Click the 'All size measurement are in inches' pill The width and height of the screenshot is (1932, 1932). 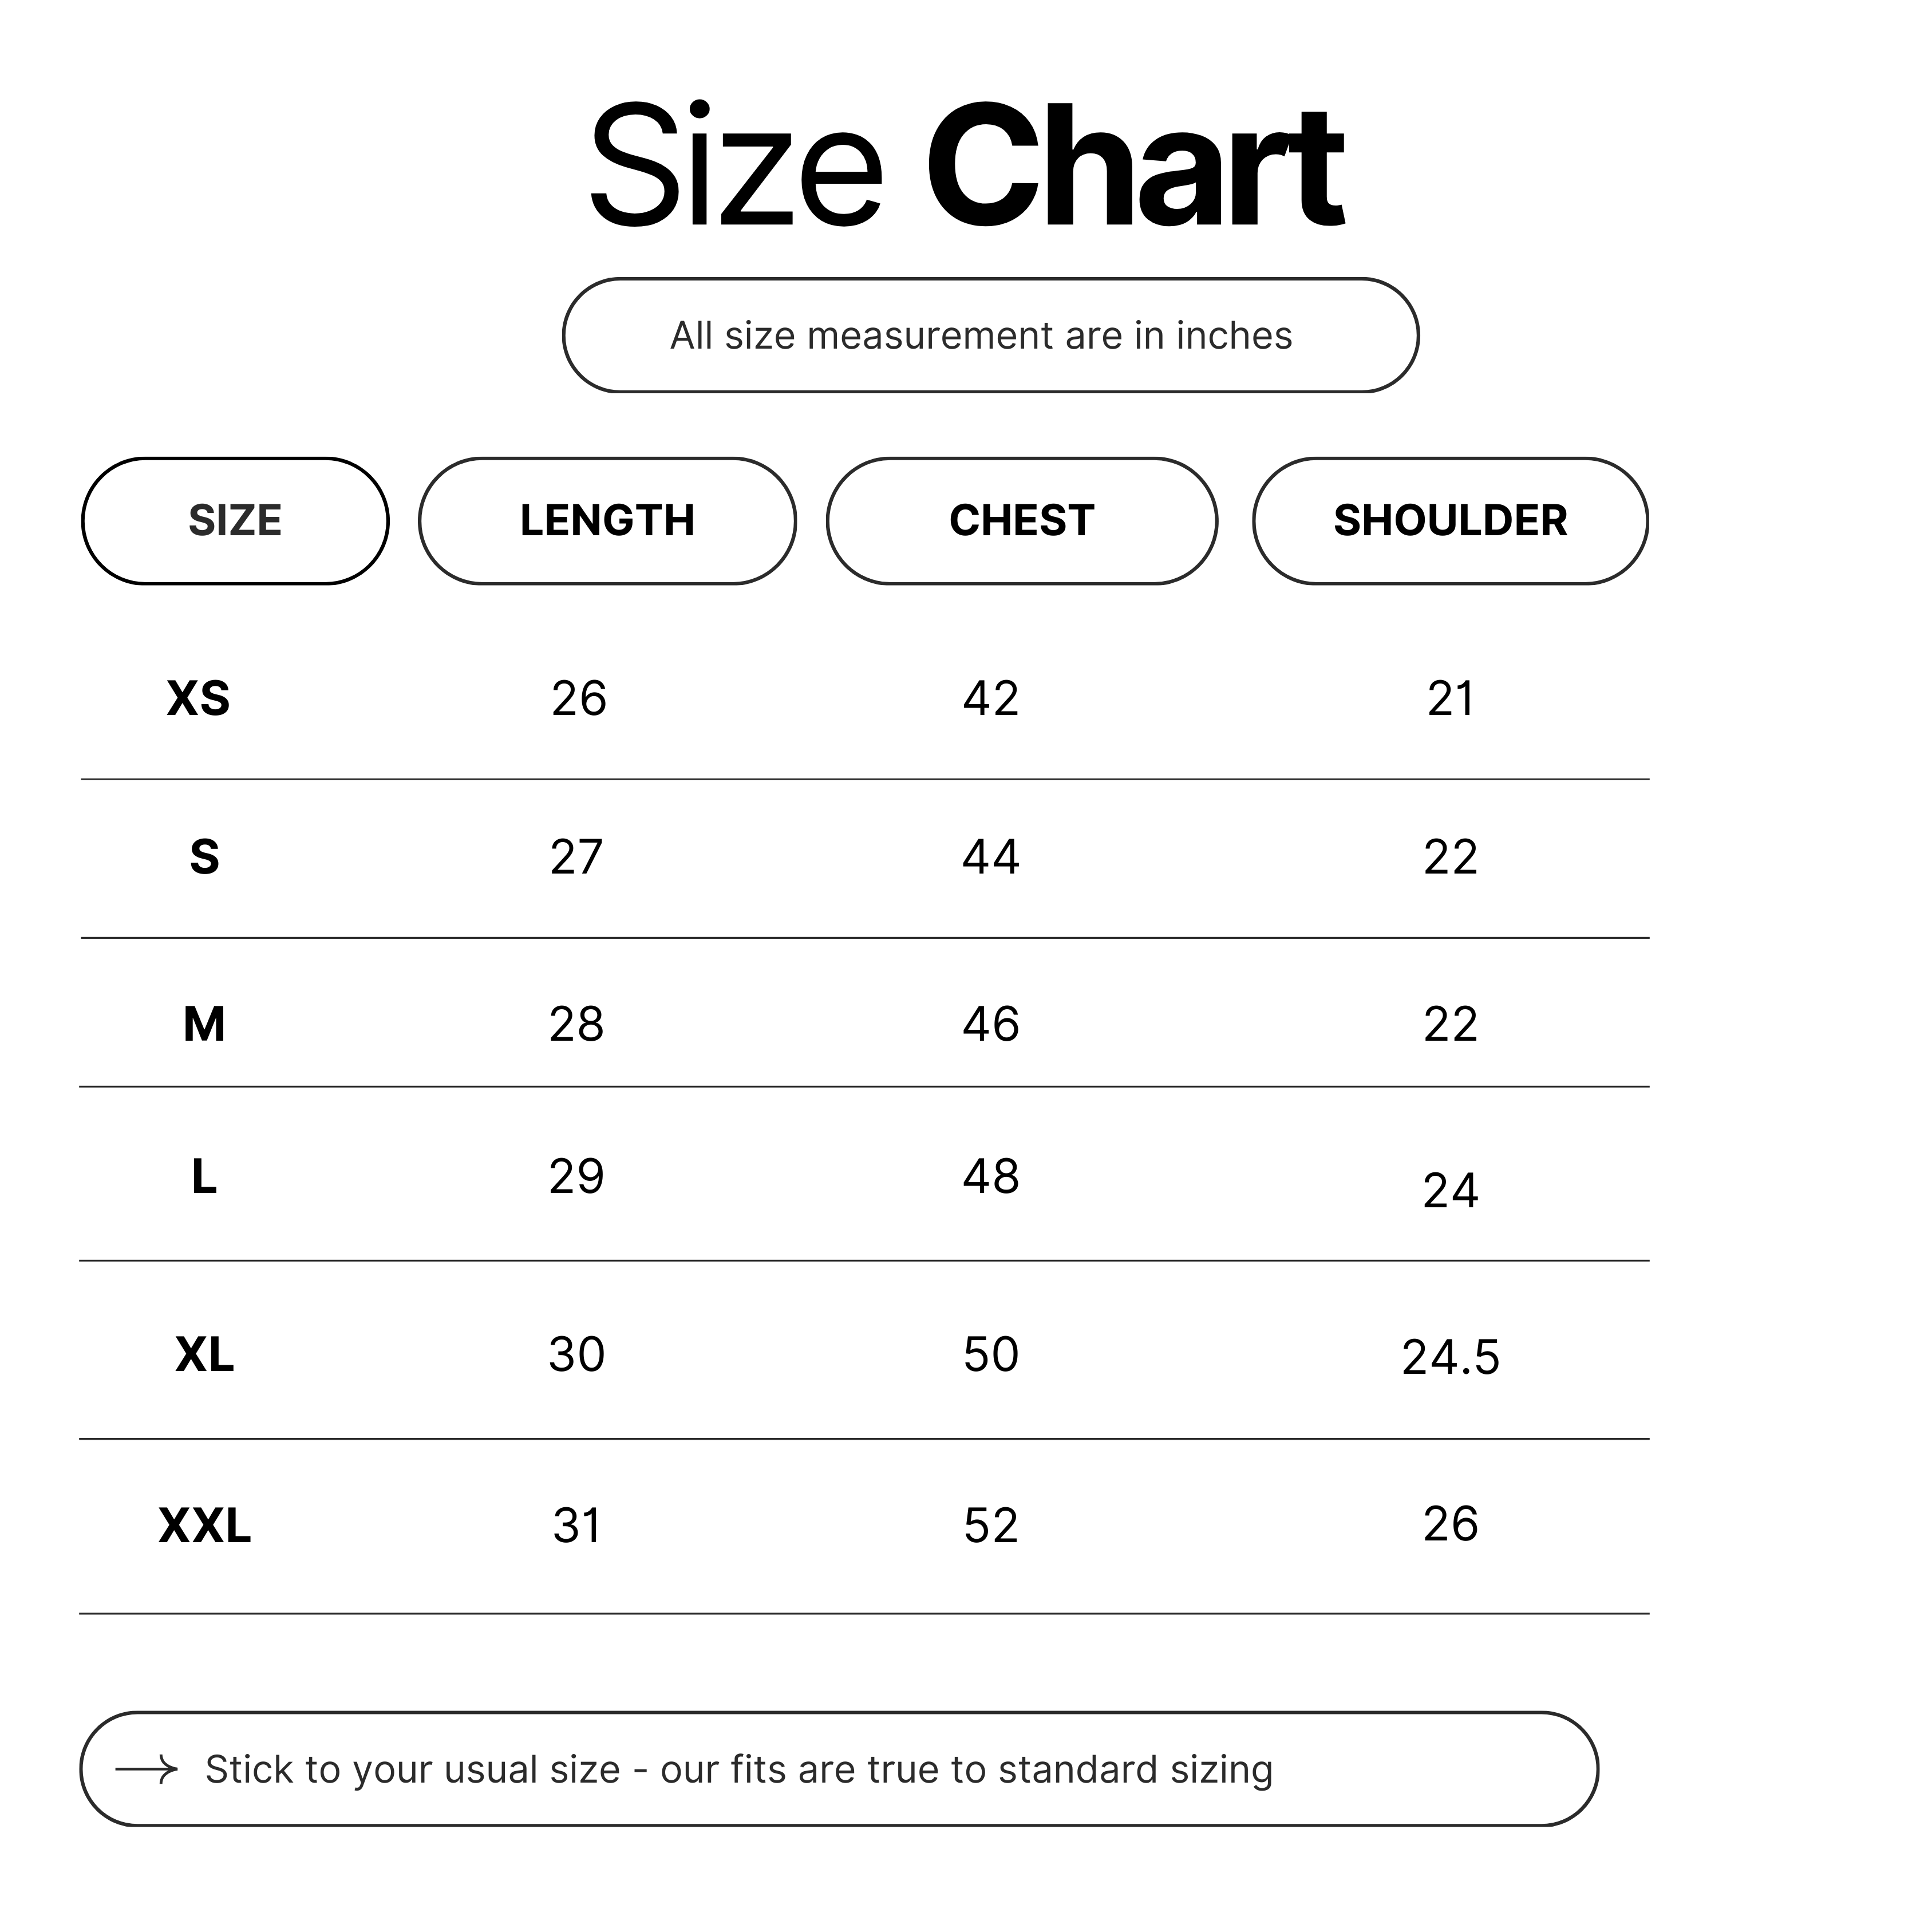pyautogui.click(x=990, y=336)
